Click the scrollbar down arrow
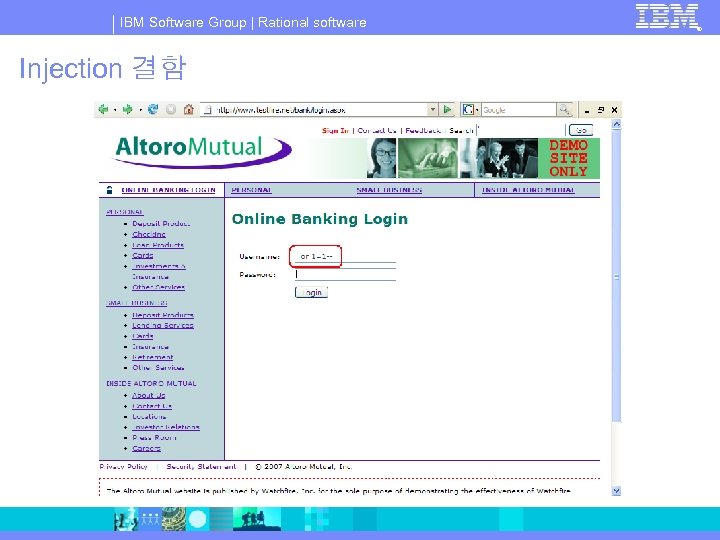 click(x=617, y=491)
